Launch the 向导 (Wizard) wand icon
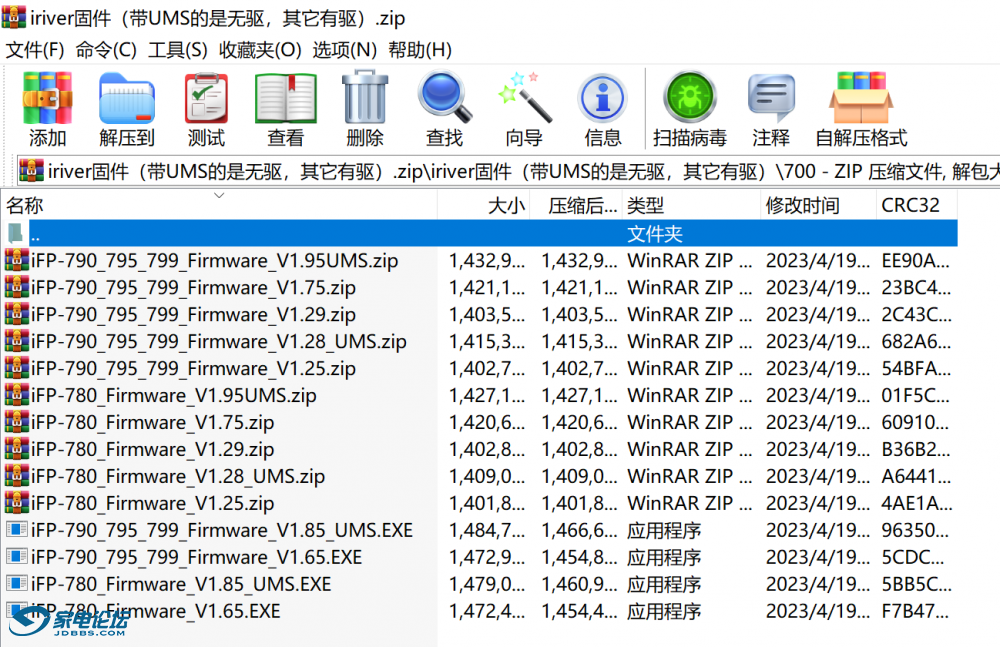1000x647 pixels. 524,97
